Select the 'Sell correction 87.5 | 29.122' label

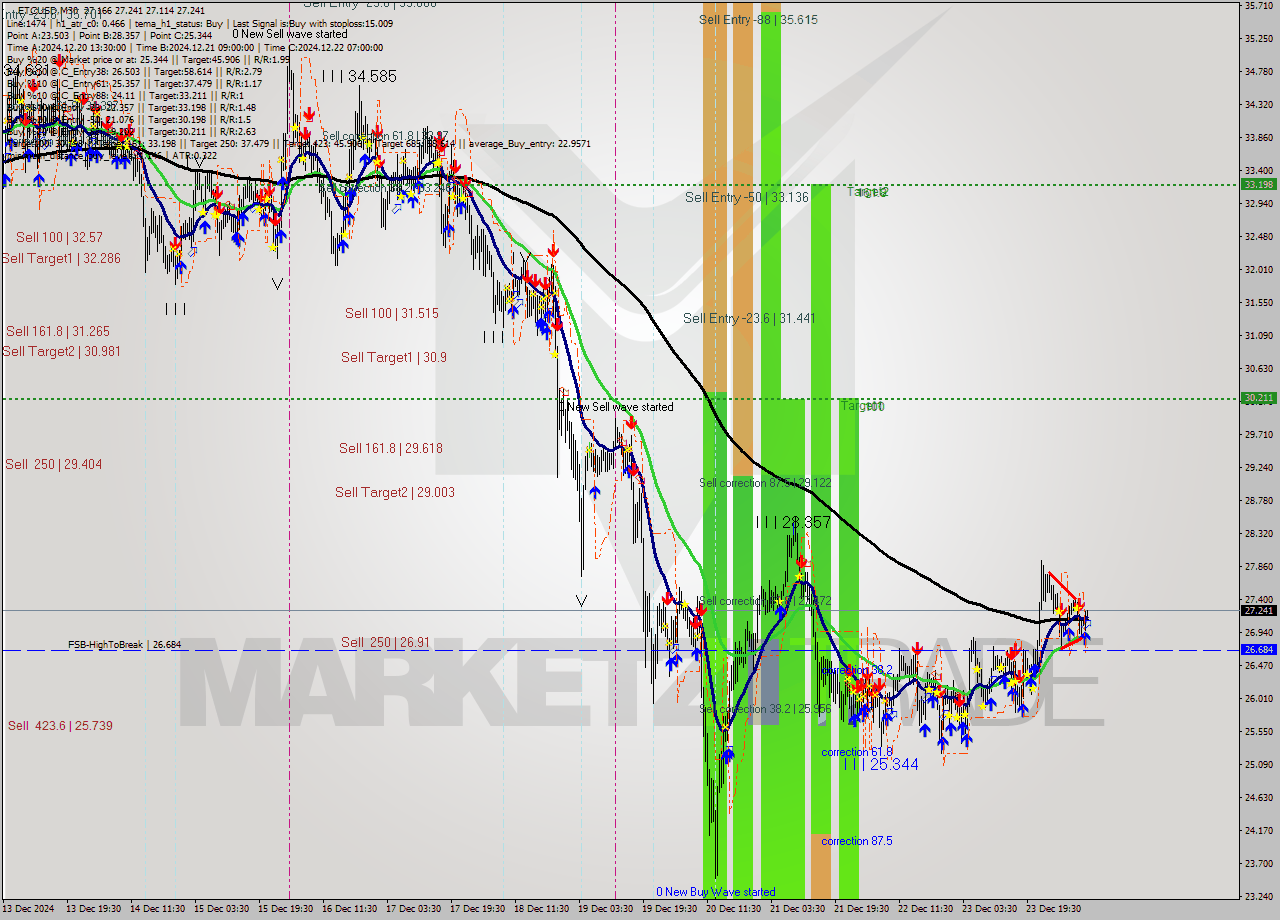click(765, 482)
